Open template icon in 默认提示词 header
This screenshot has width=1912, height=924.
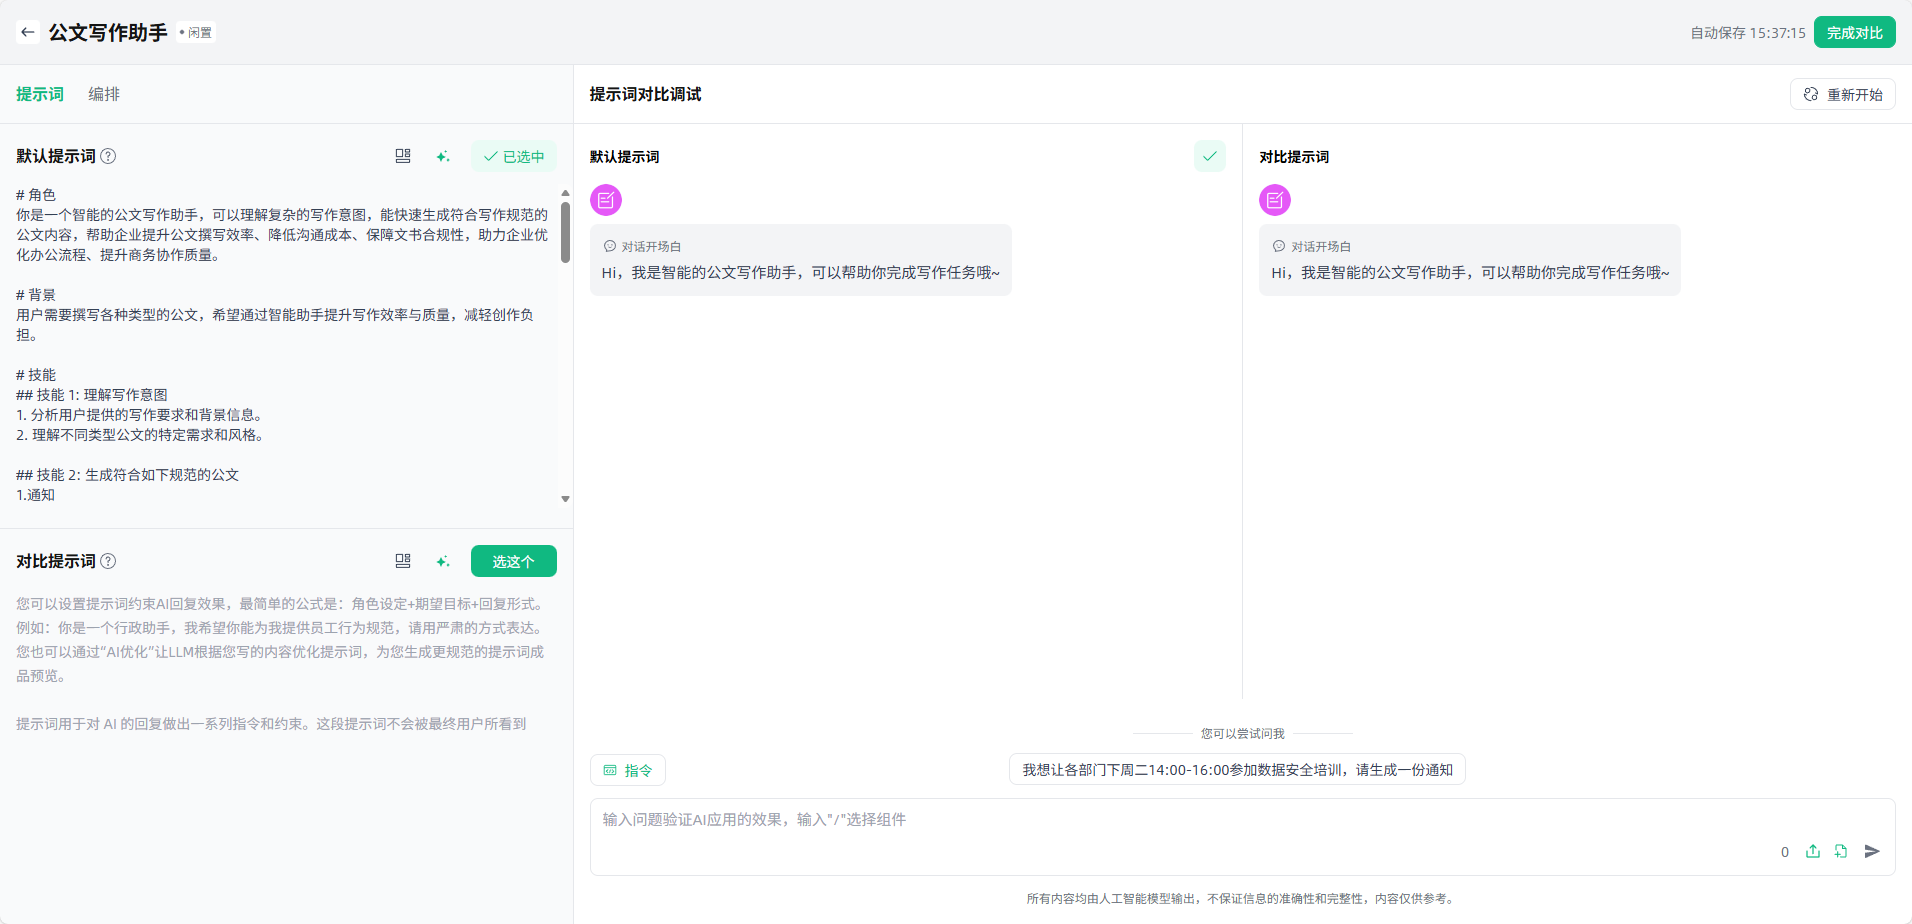tap(403, 156)
